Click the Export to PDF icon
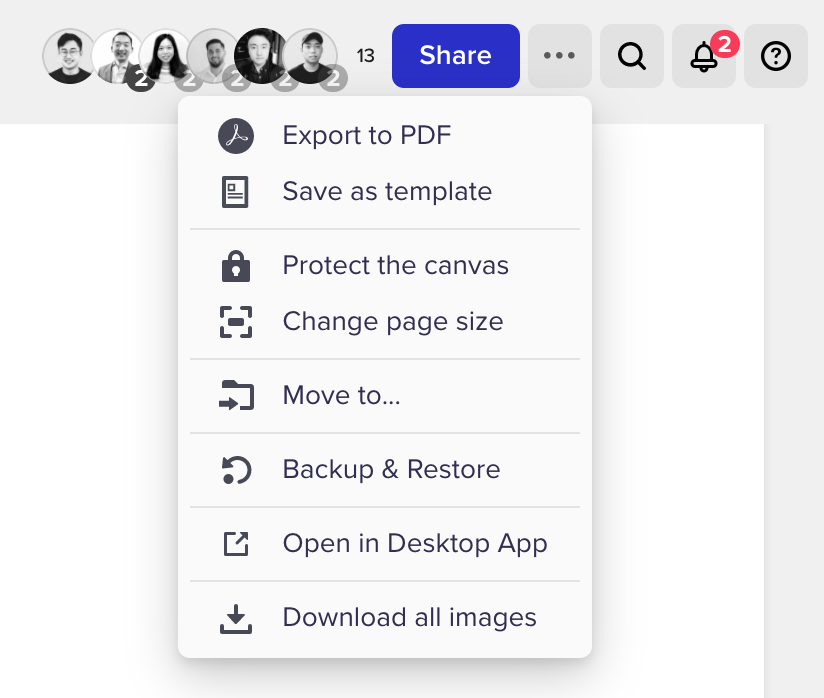 [236, 135]
